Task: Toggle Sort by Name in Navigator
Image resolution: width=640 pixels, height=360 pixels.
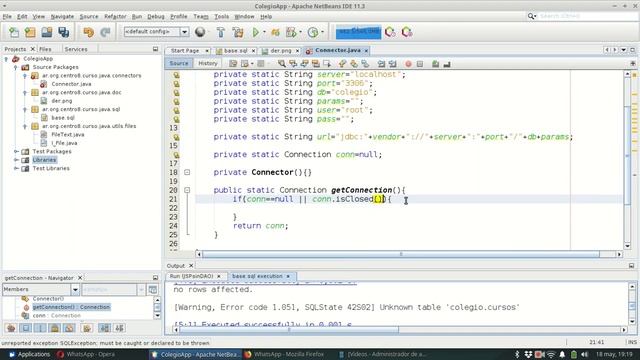Action: click(x=105, y=328)
